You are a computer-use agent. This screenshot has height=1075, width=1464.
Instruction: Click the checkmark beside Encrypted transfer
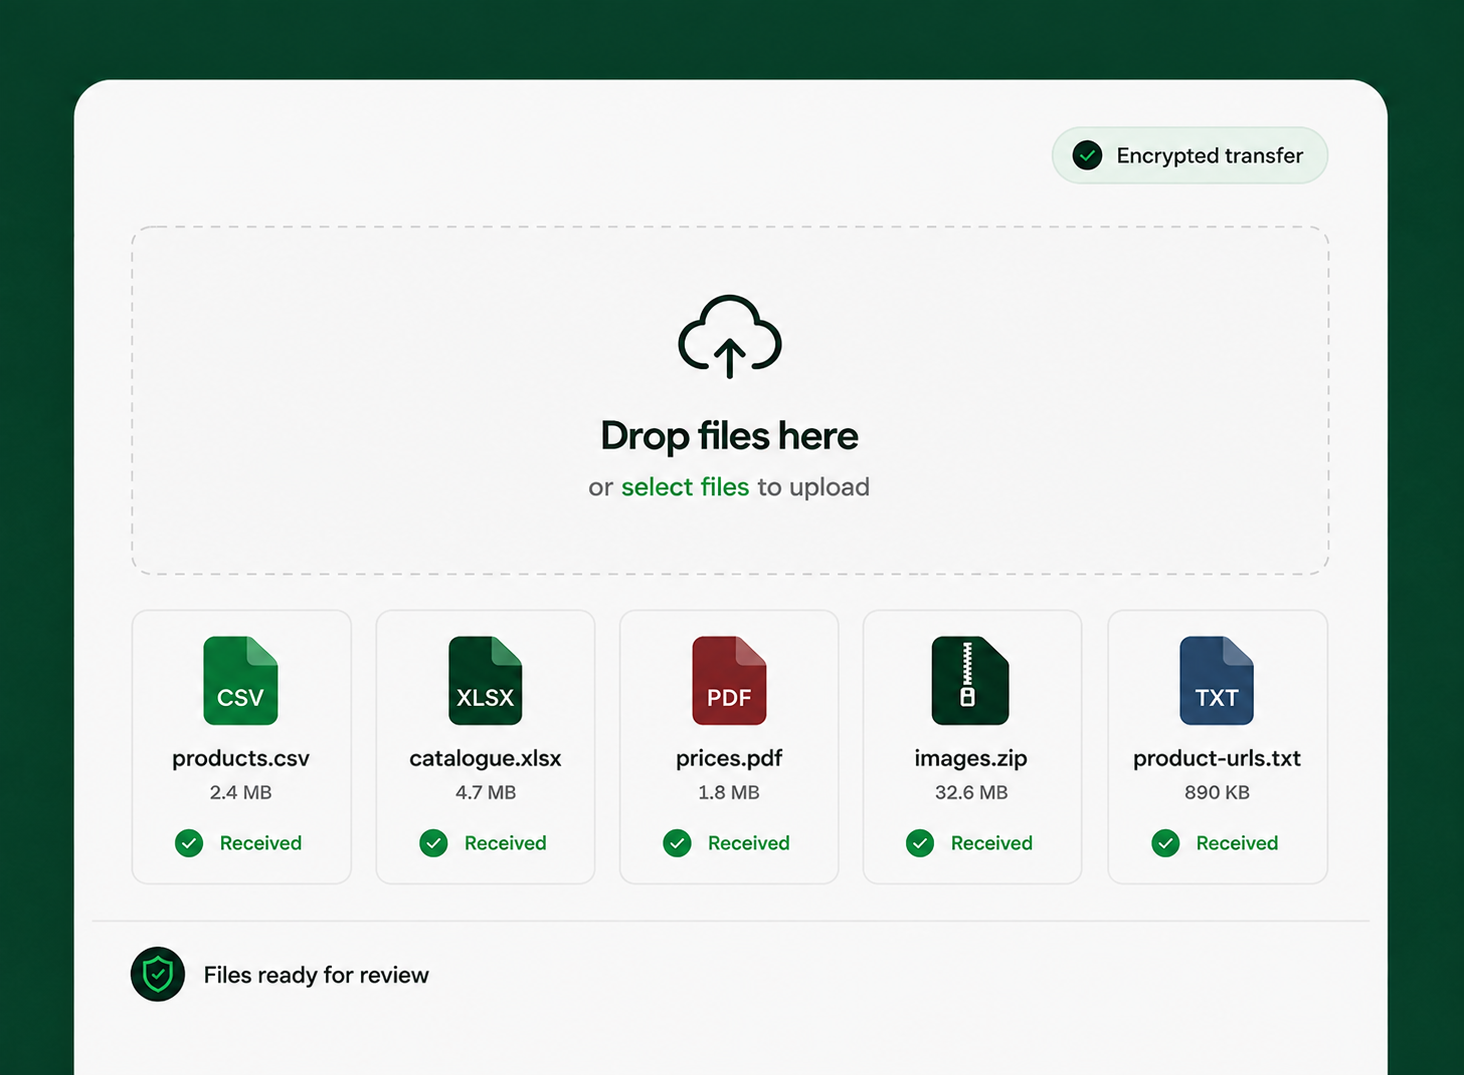point(1087,155)
